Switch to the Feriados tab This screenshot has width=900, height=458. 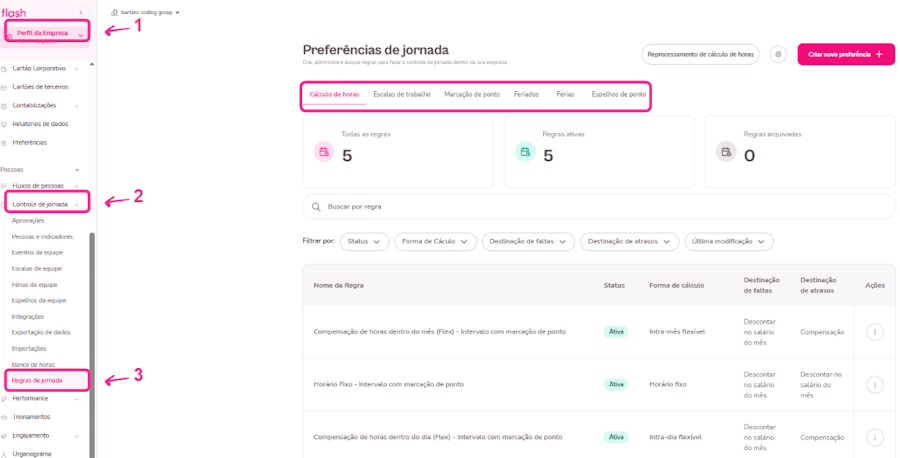tap(526, 94)
